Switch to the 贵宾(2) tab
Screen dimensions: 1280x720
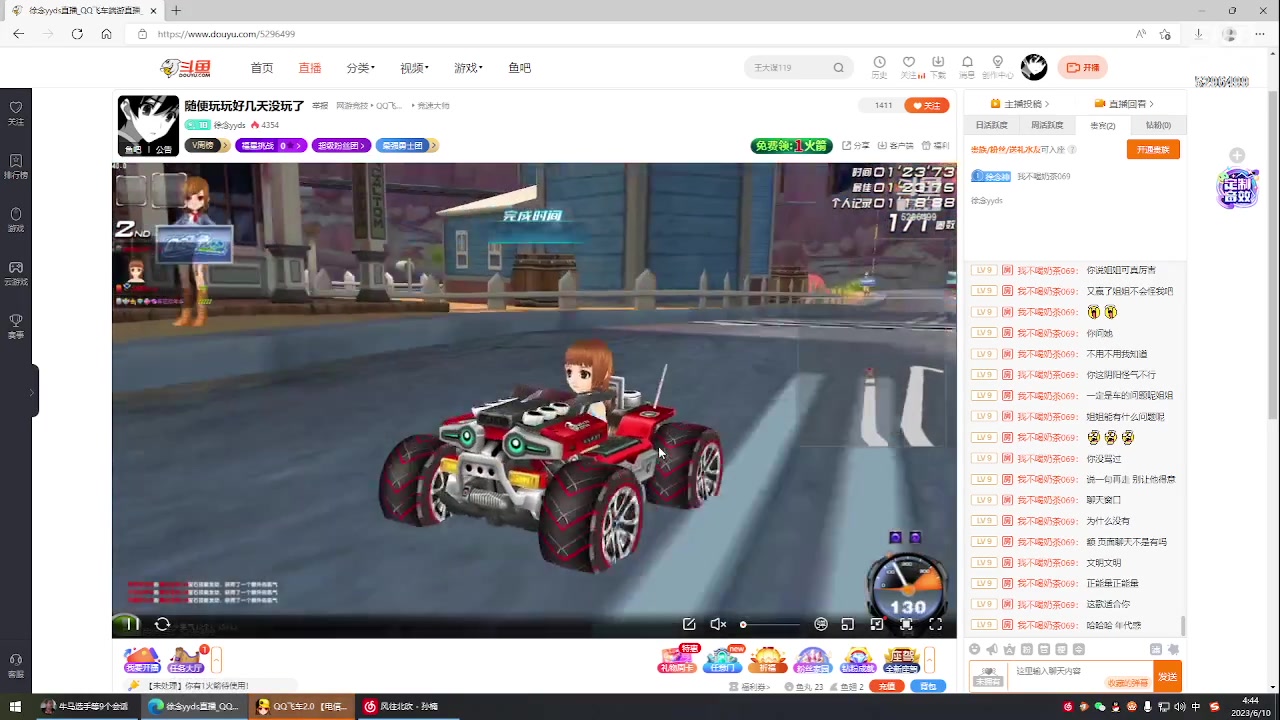[1103, 125]
